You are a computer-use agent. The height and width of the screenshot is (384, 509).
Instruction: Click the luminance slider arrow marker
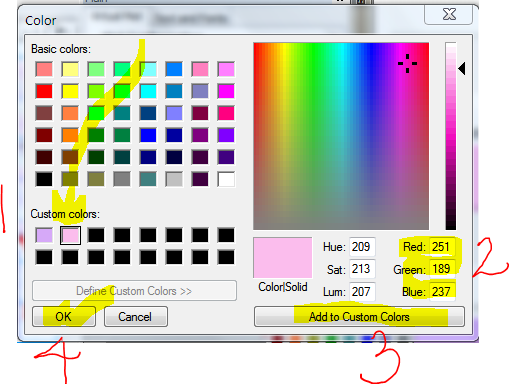(x=462, y=69)
